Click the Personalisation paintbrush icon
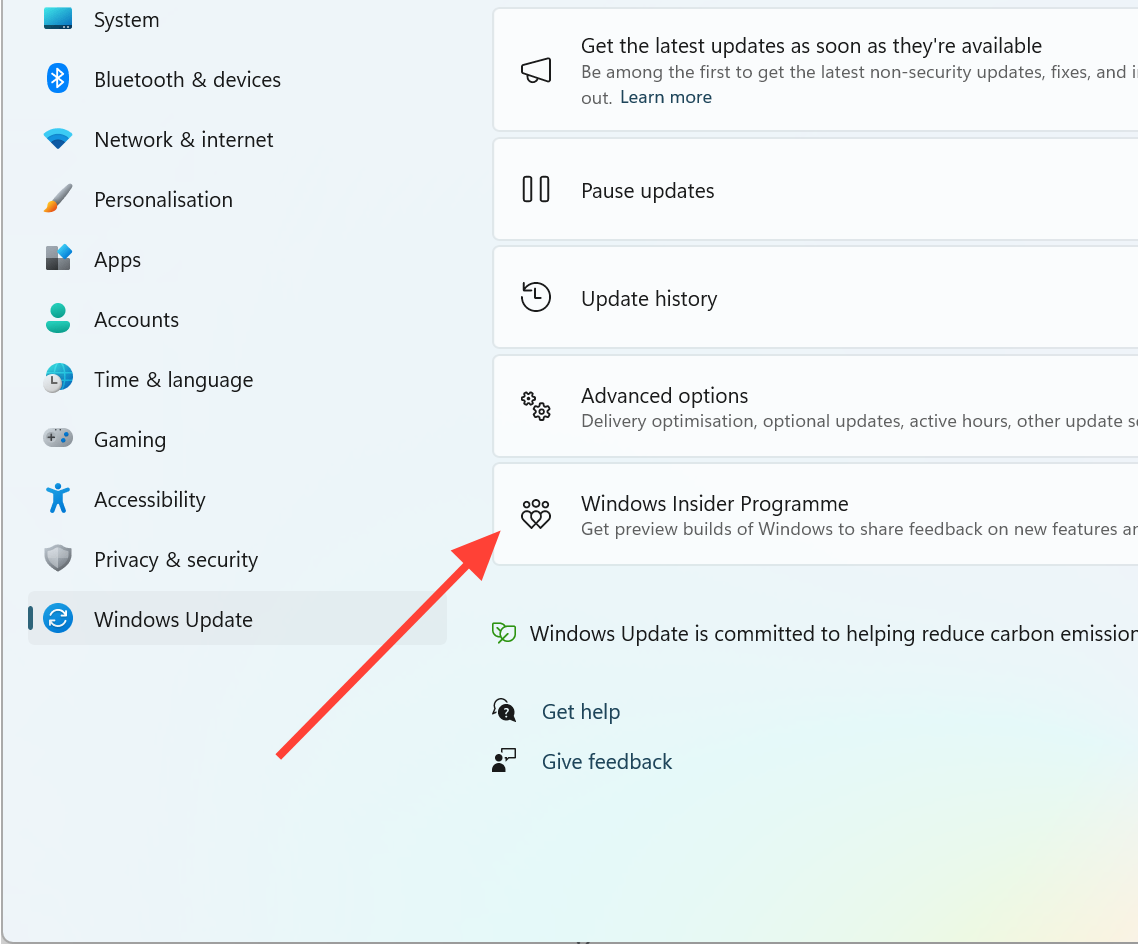The image size is (1138, 945). point(58,198)
